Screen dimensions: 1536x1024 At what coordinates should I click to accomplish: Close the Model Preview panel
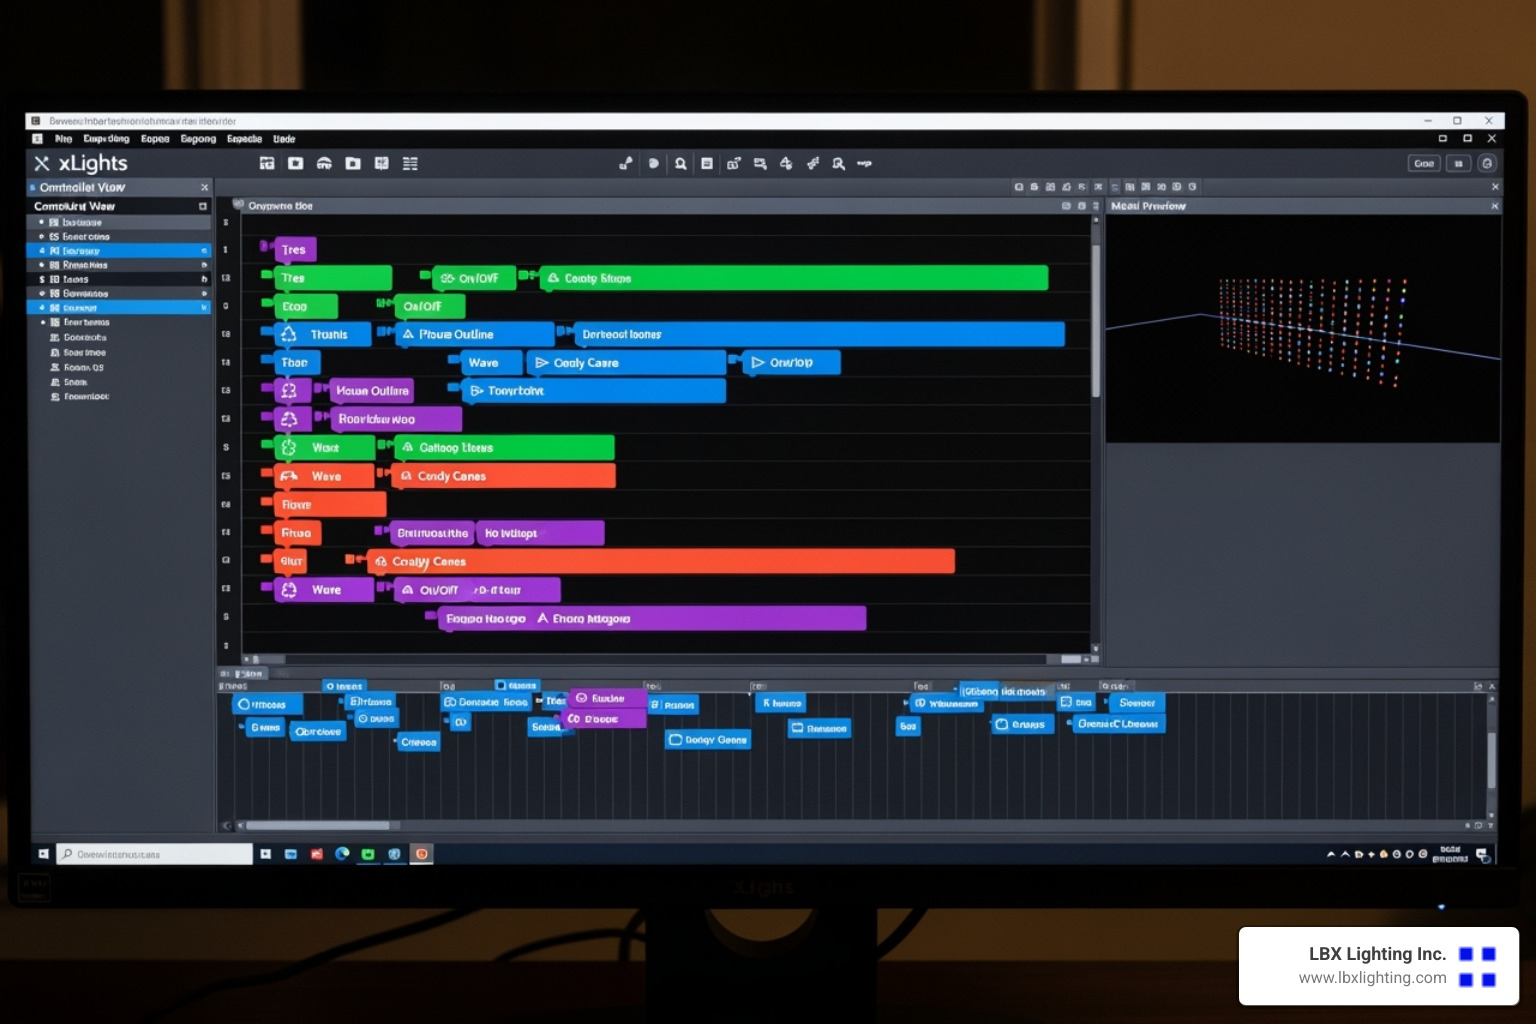(x=1495, y=206)
